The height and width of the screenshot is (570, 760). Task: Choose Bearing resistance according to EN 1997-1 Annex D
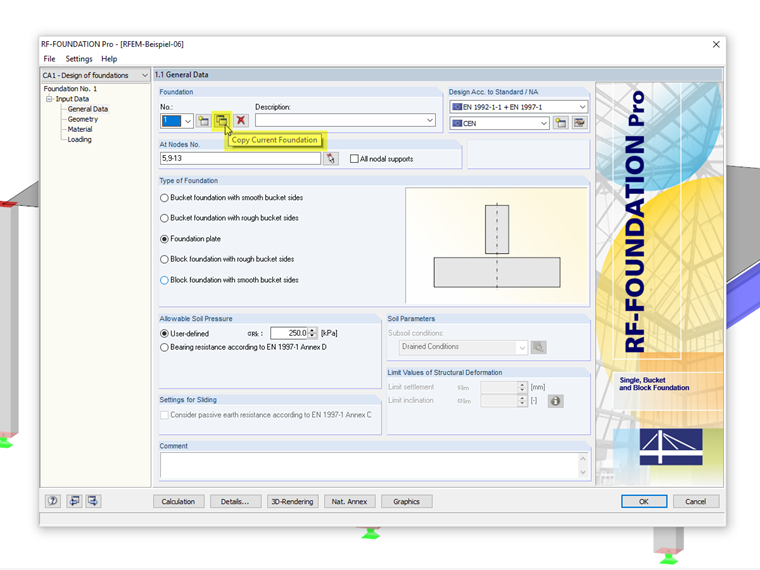(x=164, y=347)
